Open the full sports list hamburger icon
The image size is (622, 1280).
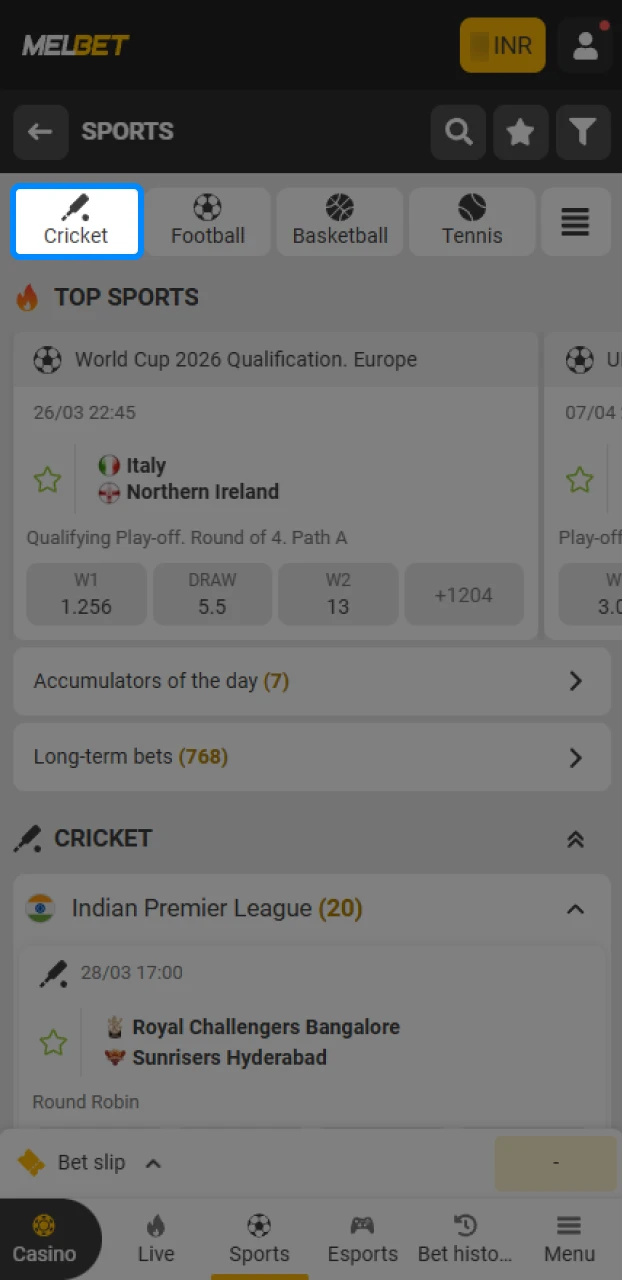pos(576,221)
